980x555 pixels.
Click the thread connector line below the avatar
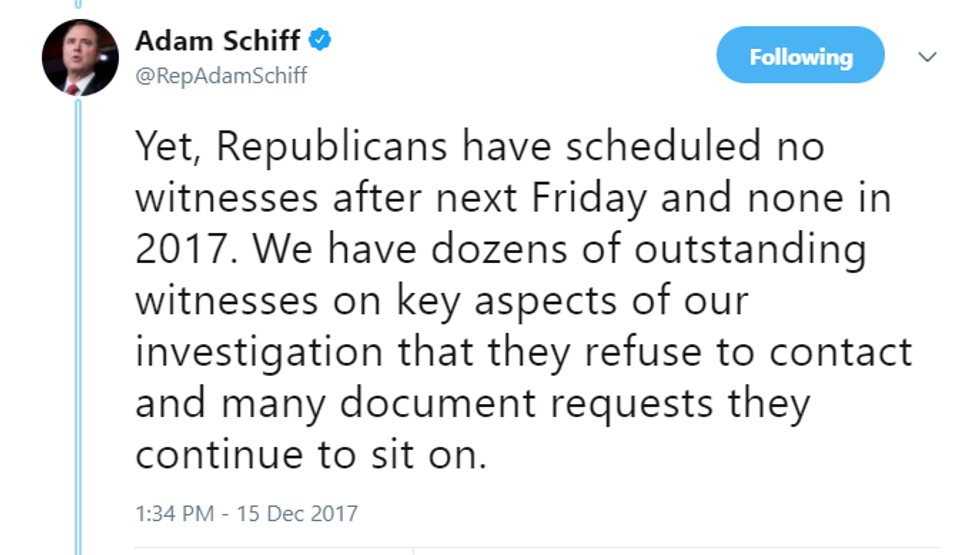(79, 327)
